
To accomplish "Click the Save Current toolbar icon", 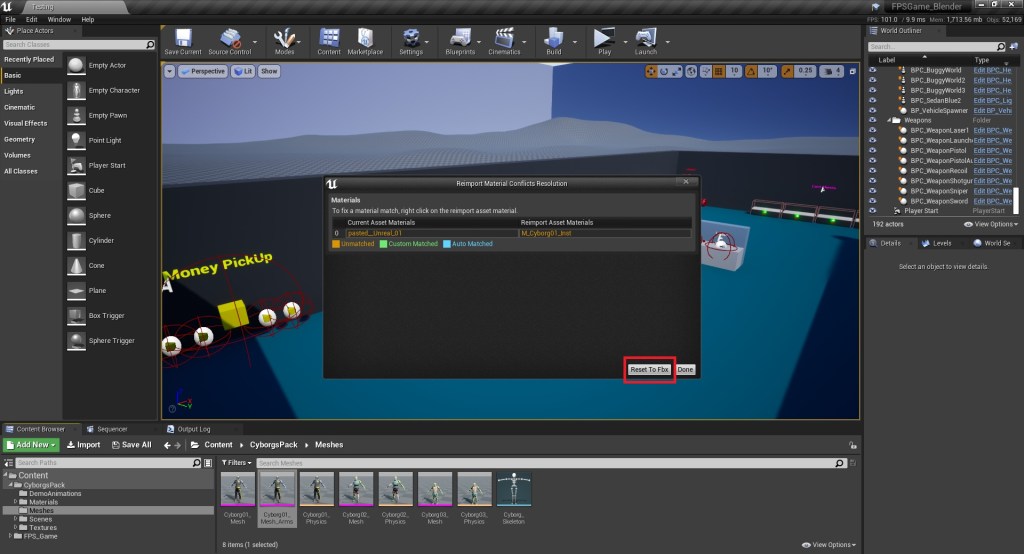I will point(183,40).
